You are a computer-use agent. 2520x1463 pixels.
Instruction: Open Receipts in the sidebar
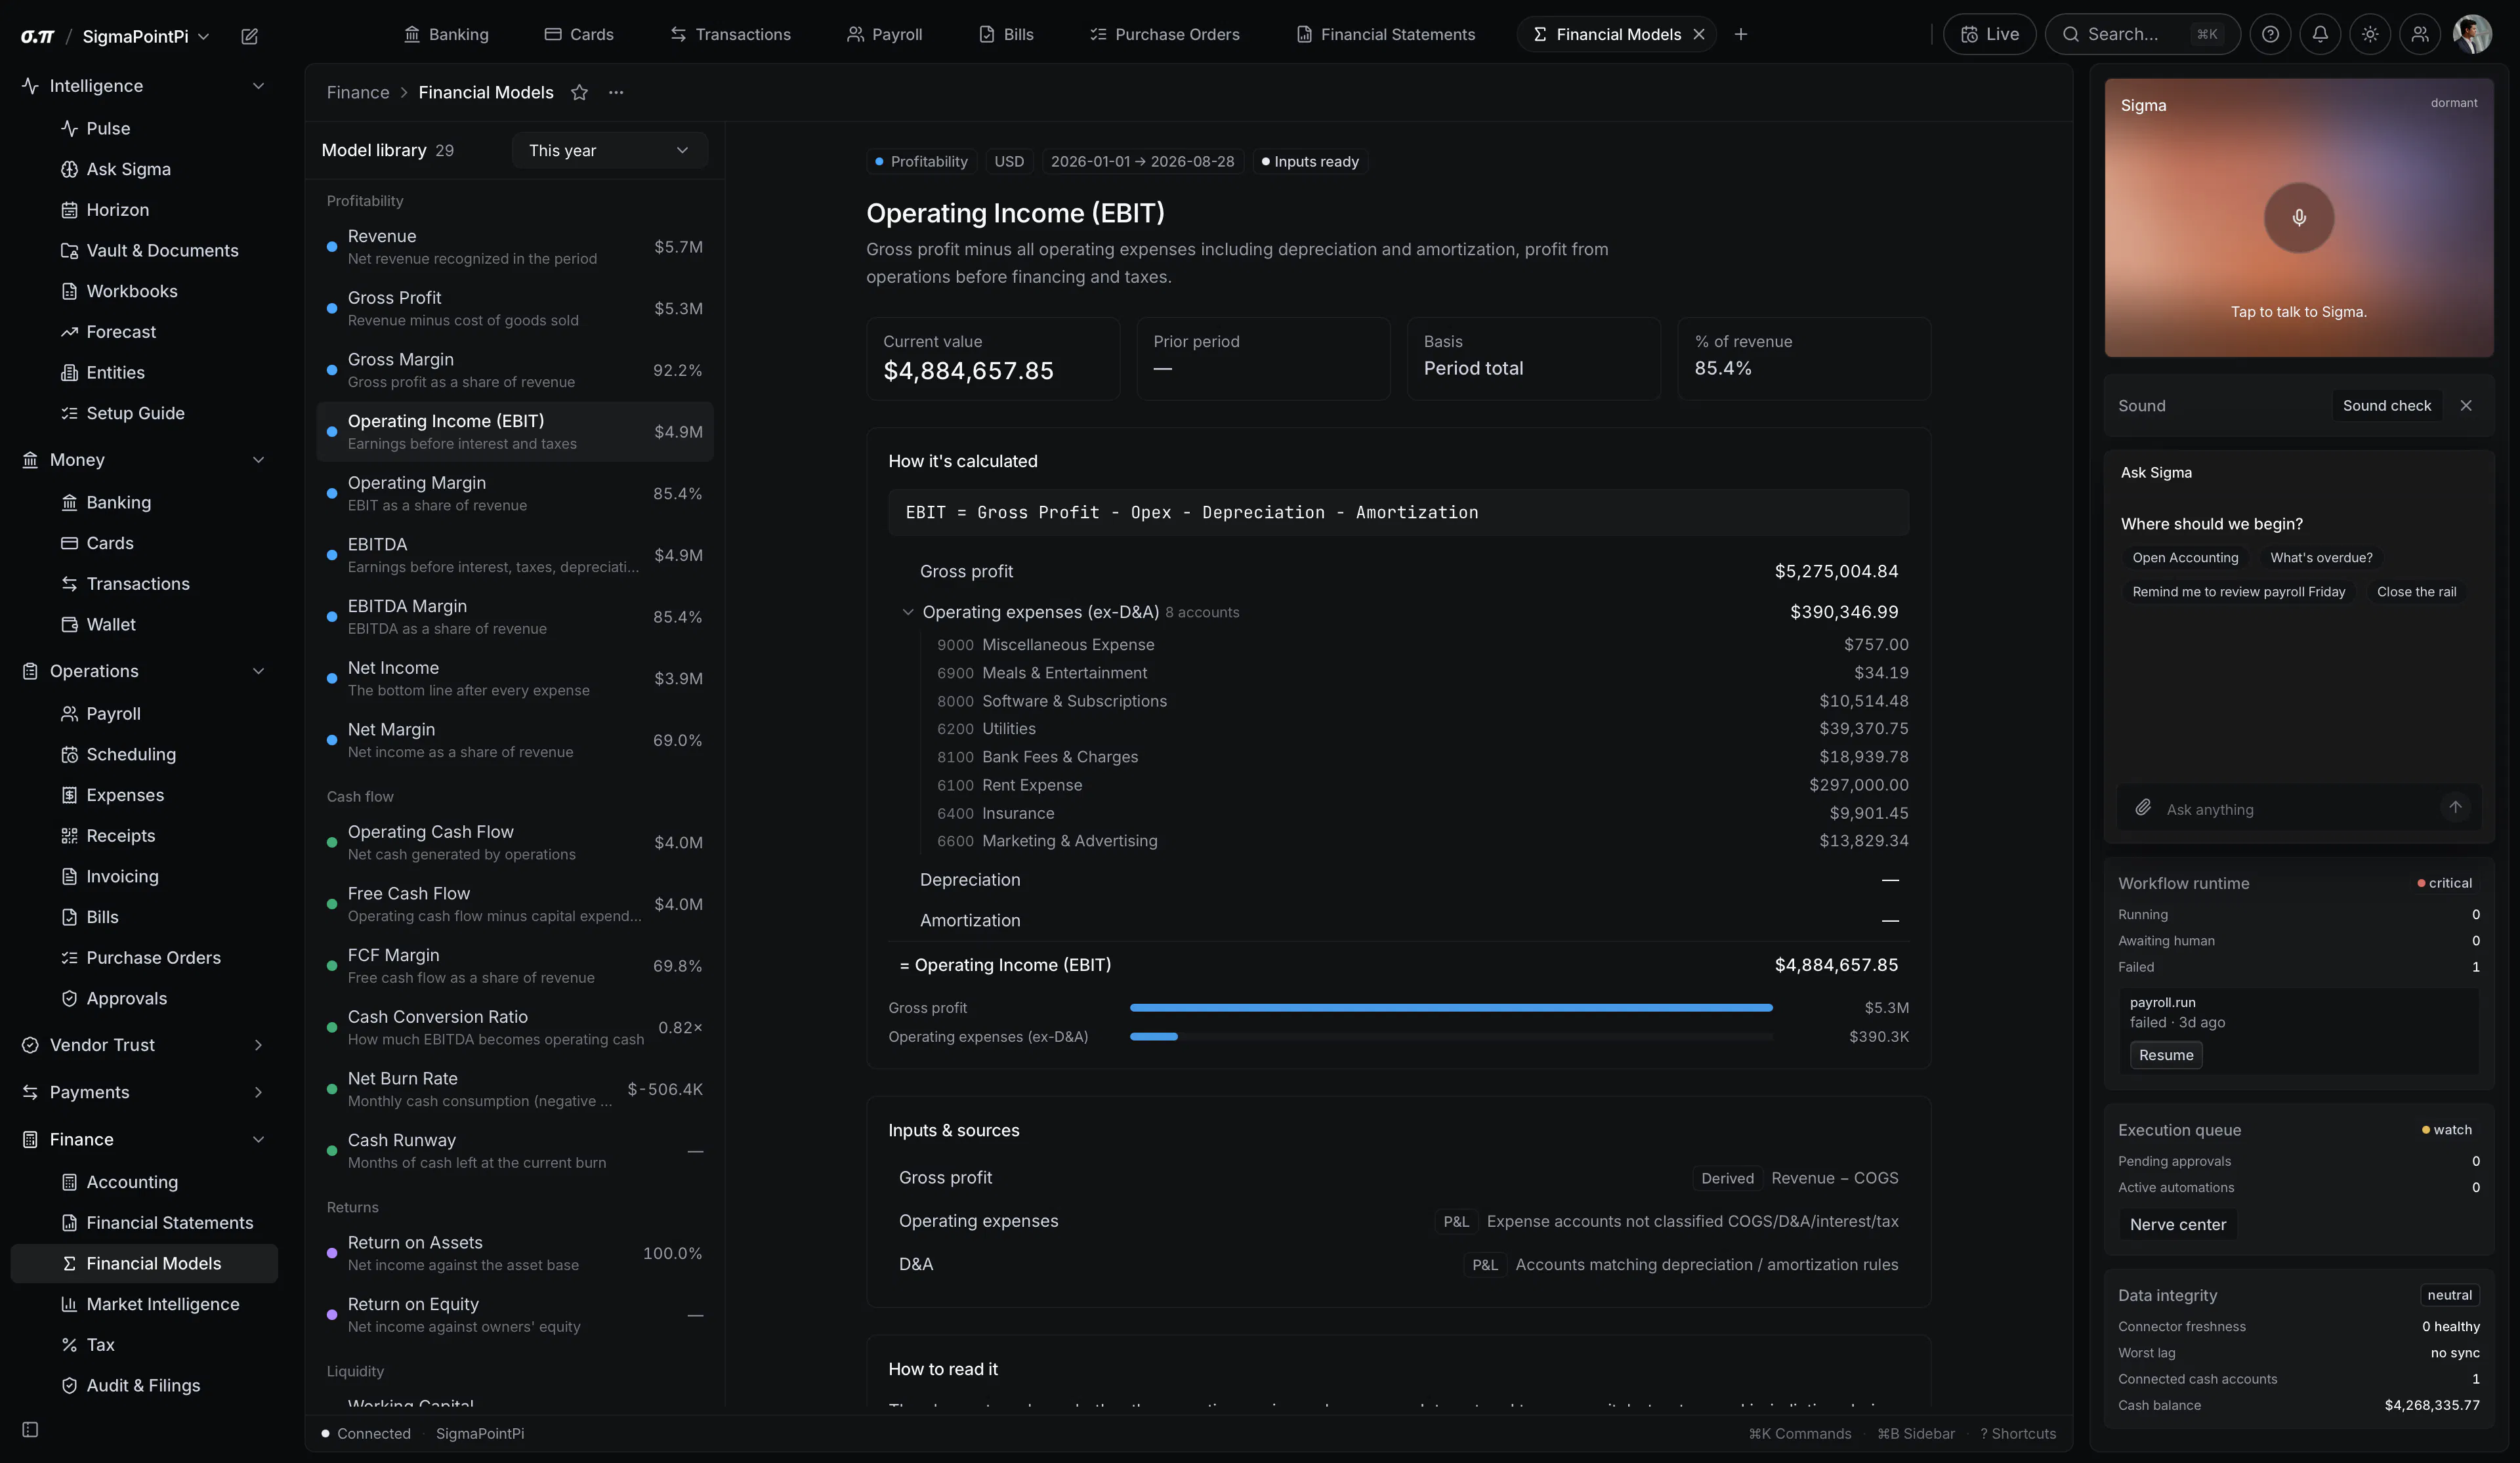(x=145, y=836)
